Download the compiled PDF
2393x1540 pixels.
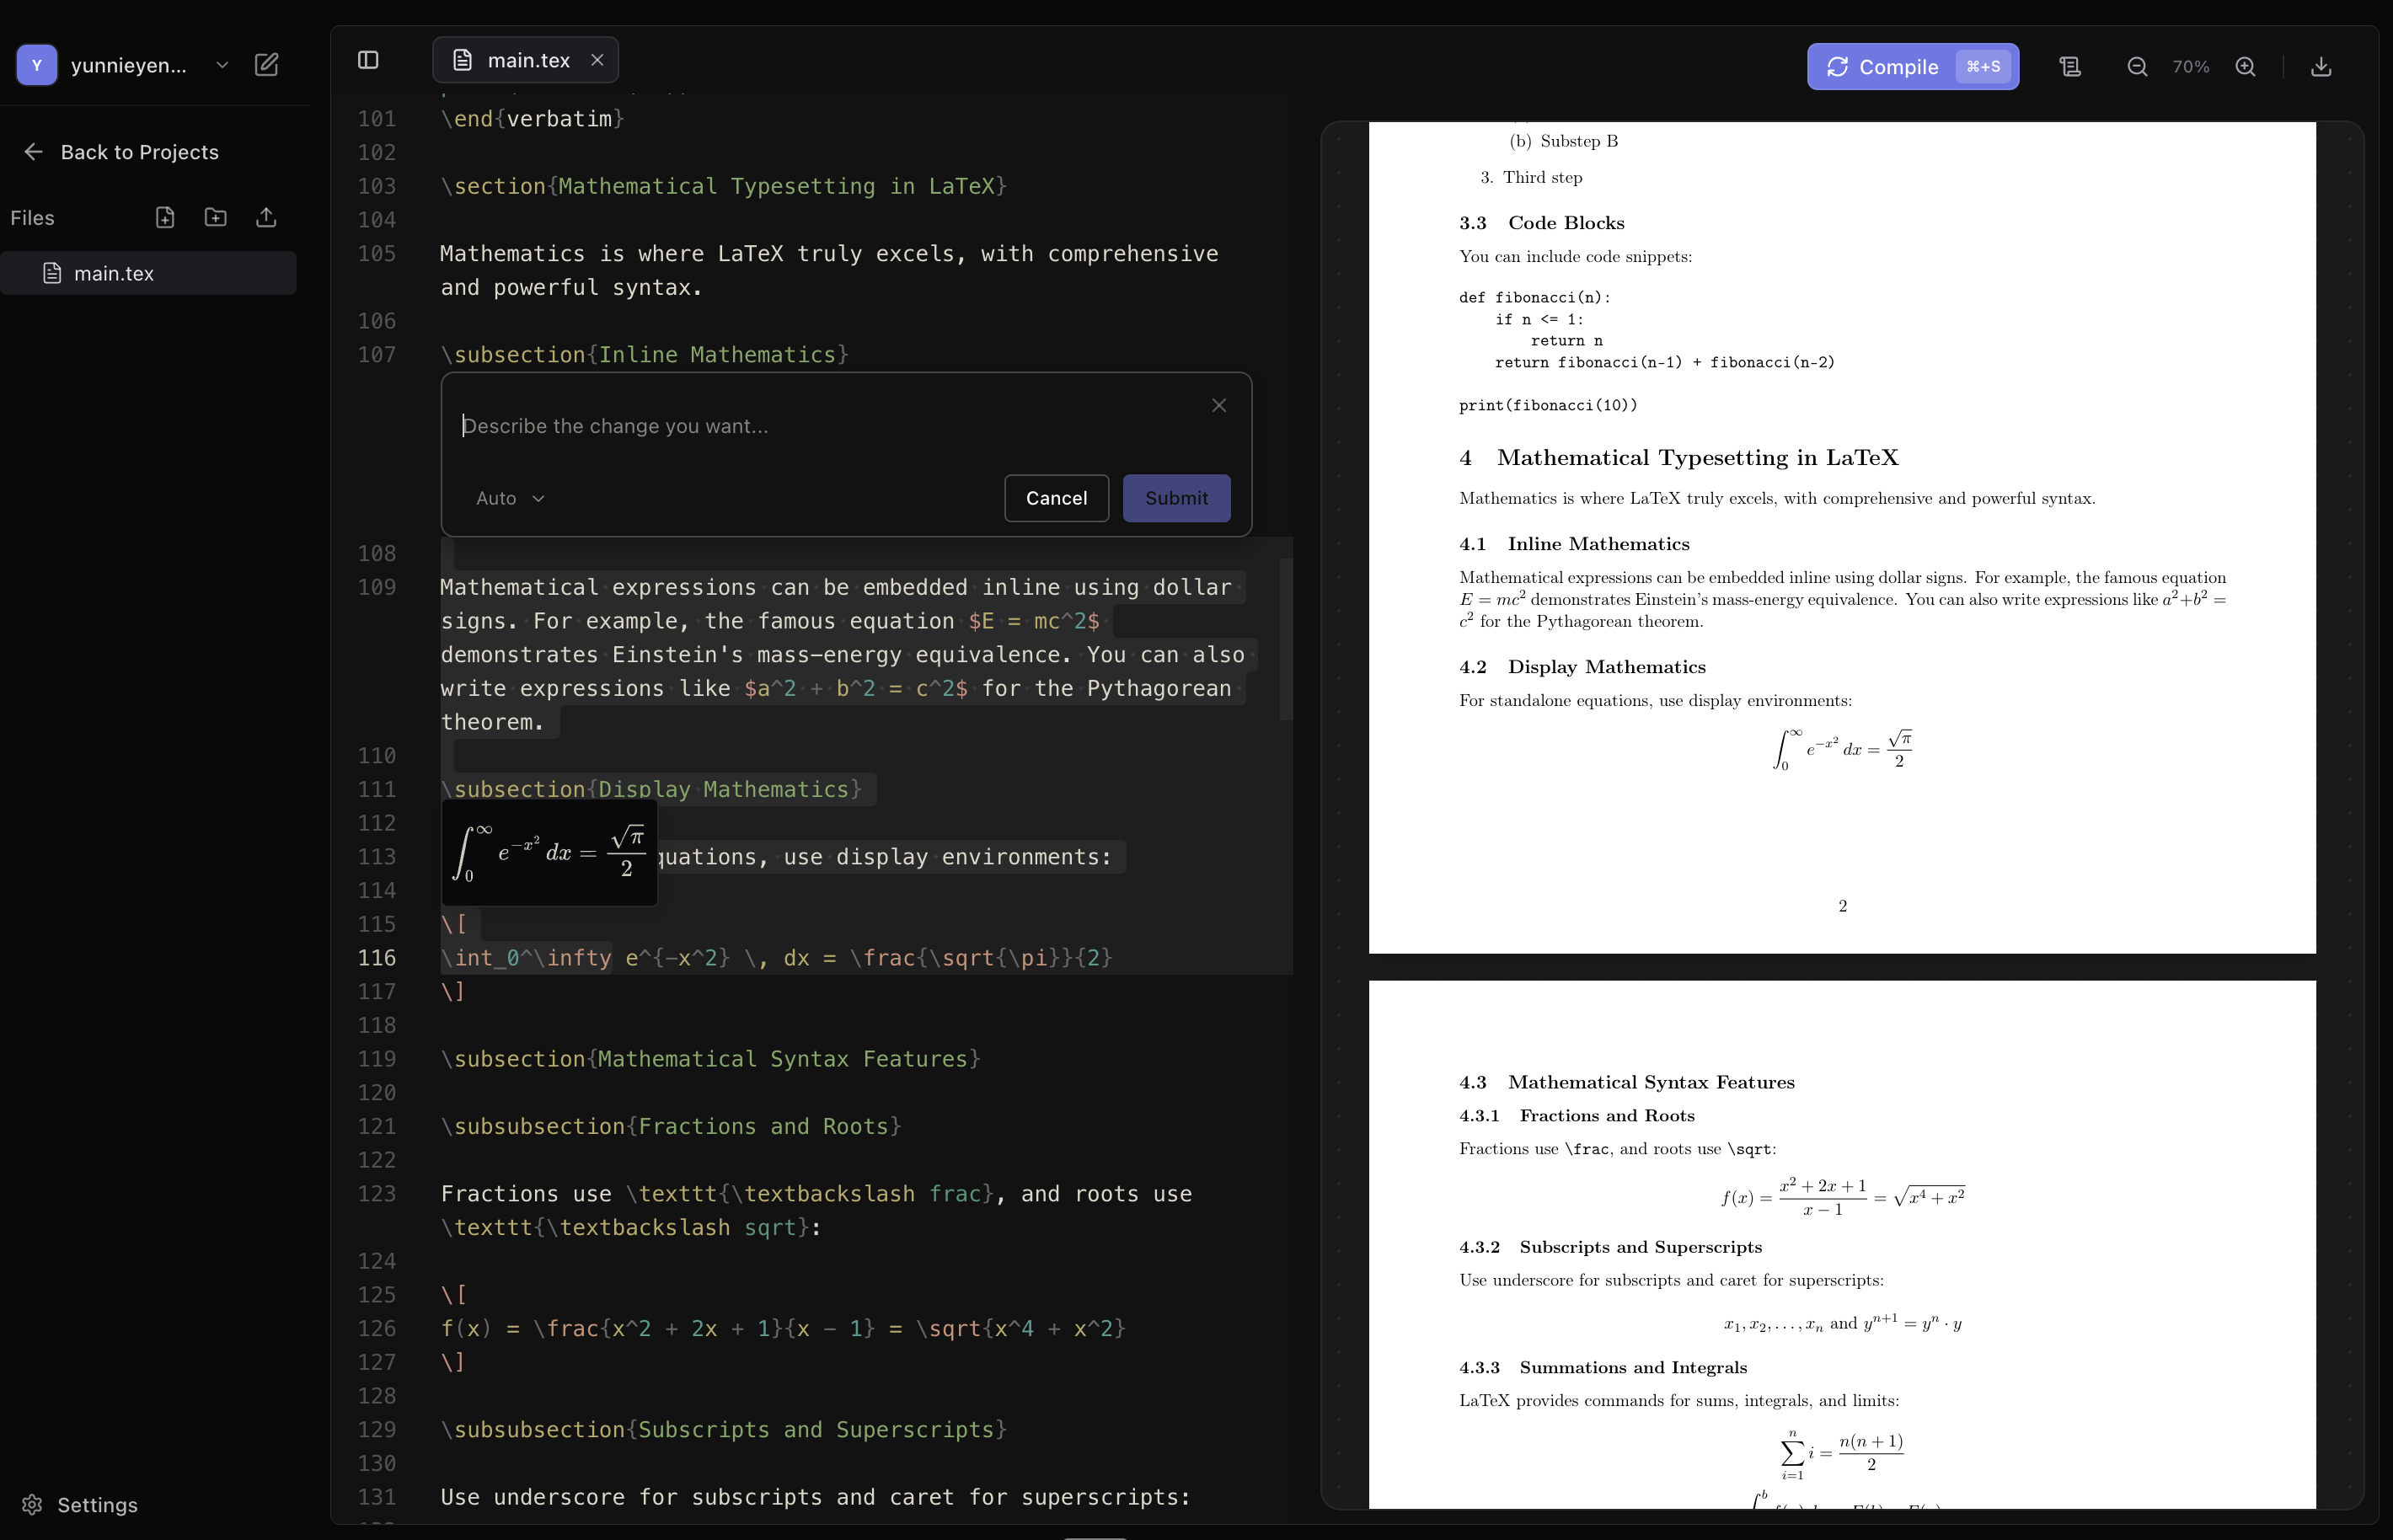click(2321, 66)
